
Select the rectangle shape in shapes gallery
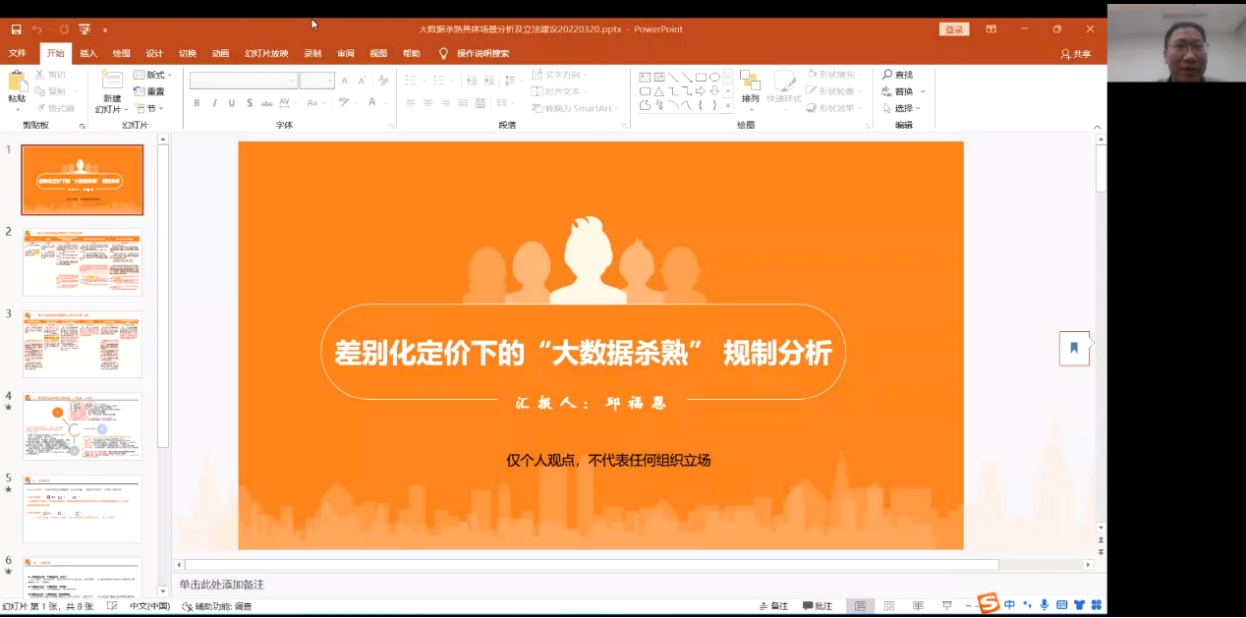[701, 77]
